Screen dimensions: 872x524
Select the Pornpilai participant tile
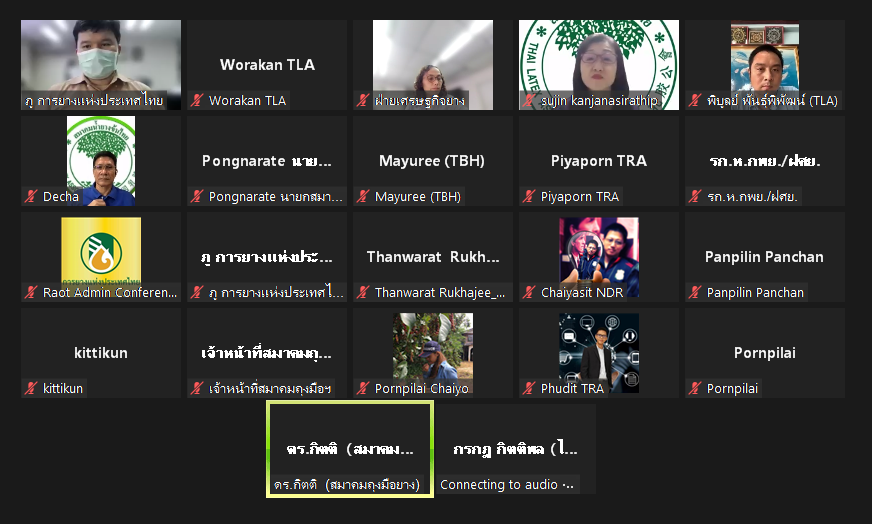[x=765, y=353]
